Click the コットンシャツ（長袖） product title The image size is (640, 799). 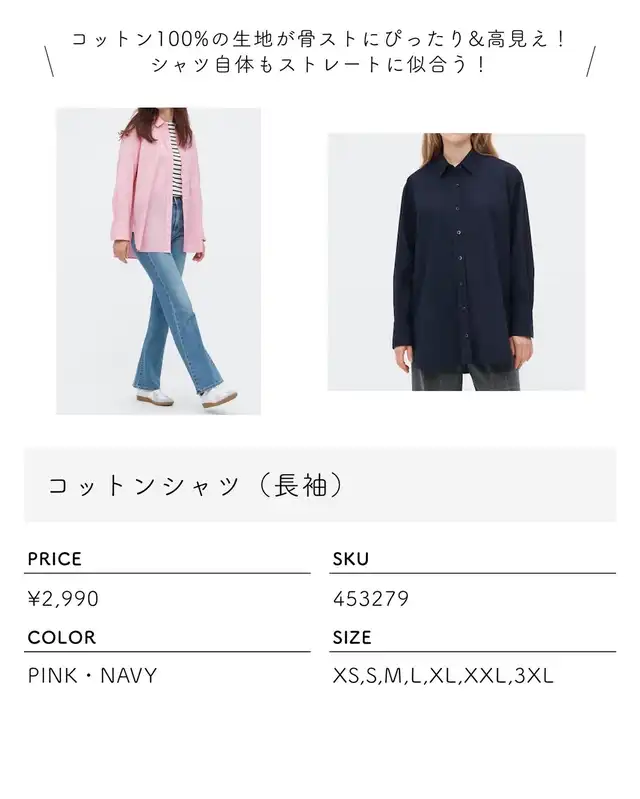pos(195,485)
